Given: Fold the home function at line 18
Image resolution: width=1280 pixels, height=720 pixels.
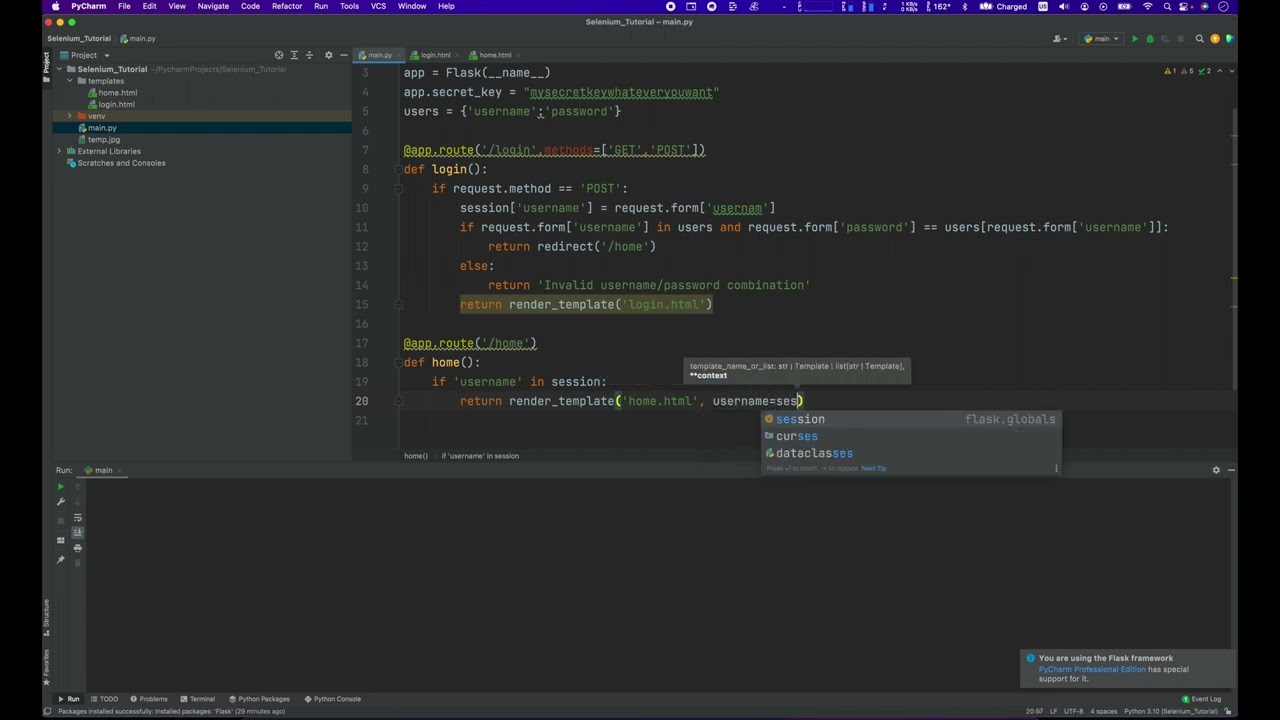Looking at the screenshot, I should pyautogui.click(x=398, y=362).
